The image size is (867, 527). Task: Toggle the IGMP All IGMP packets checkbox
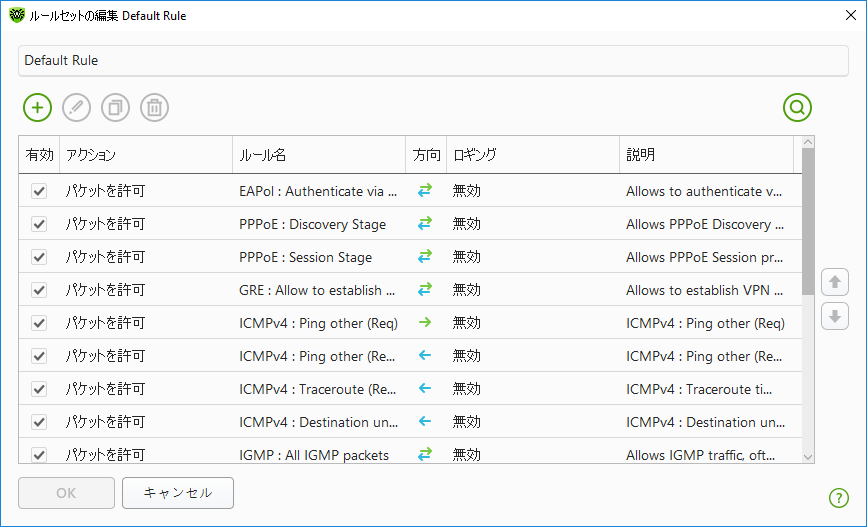click(x=39, y=455)
